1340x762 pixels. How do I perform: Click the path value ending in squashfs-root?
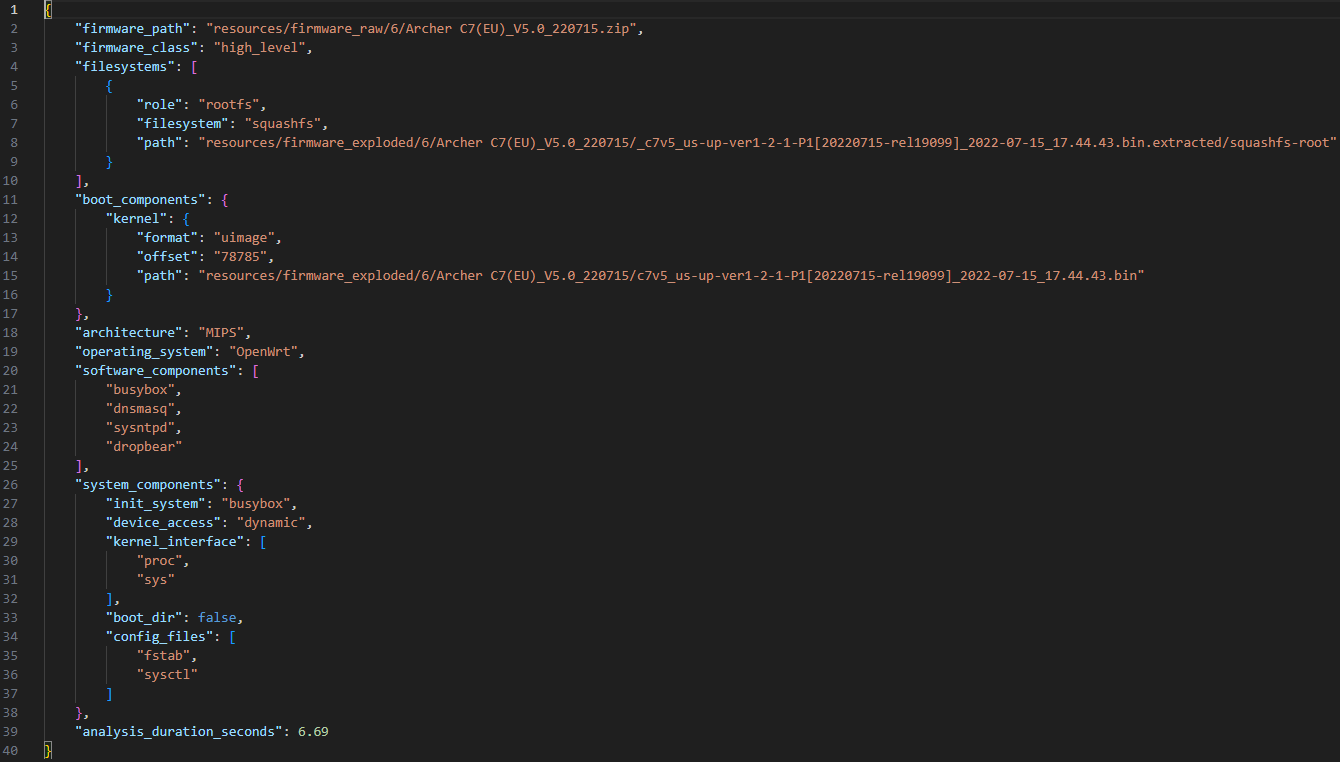click(767, 142)
